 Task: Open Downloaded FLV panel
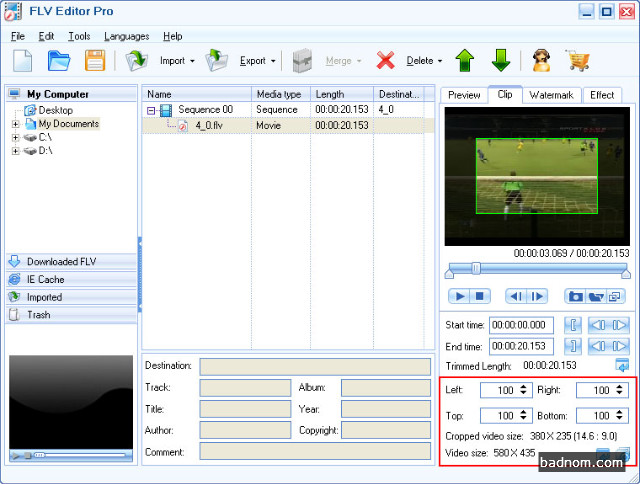point(71,262)
